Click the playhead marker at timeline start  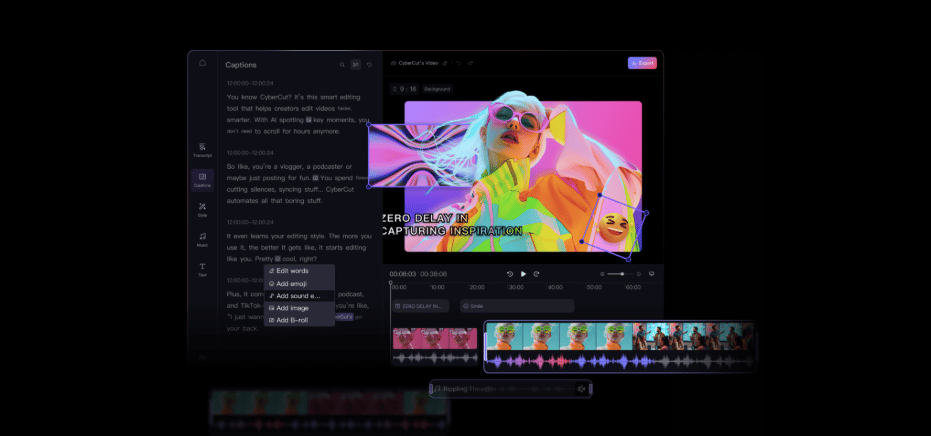(x=391, y=285)
